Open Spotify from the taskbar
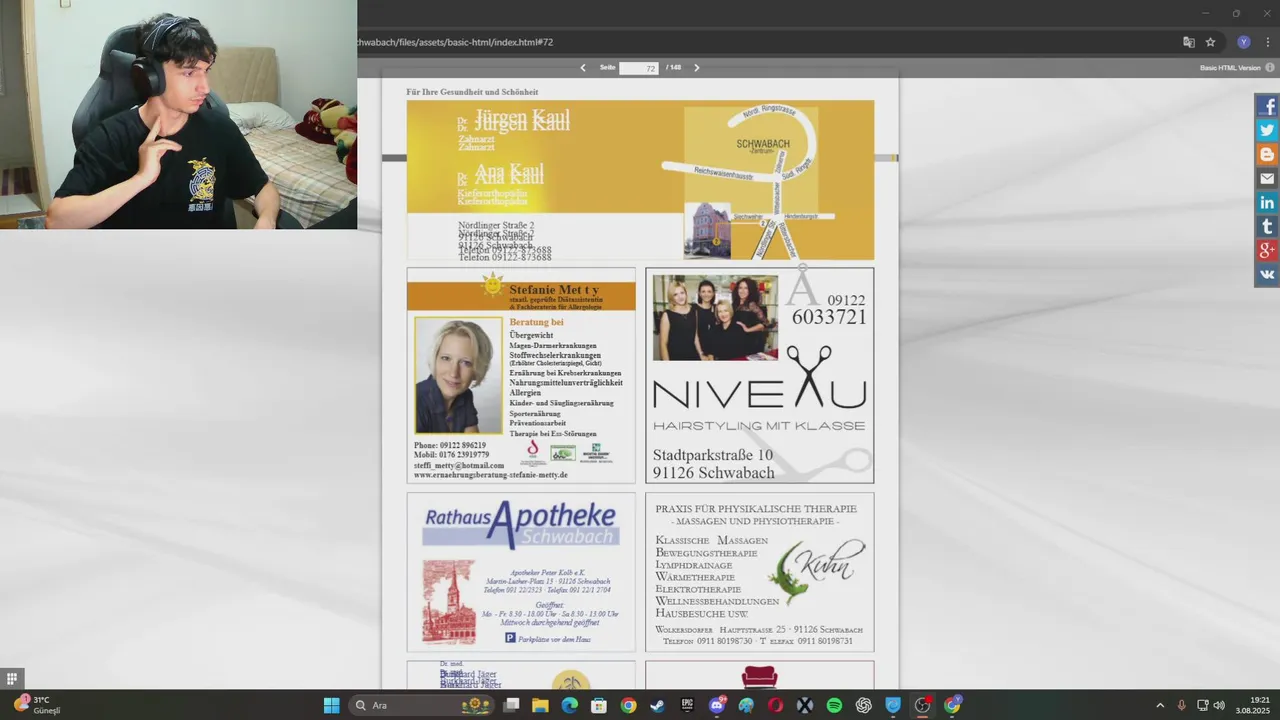 pos(834,705)
